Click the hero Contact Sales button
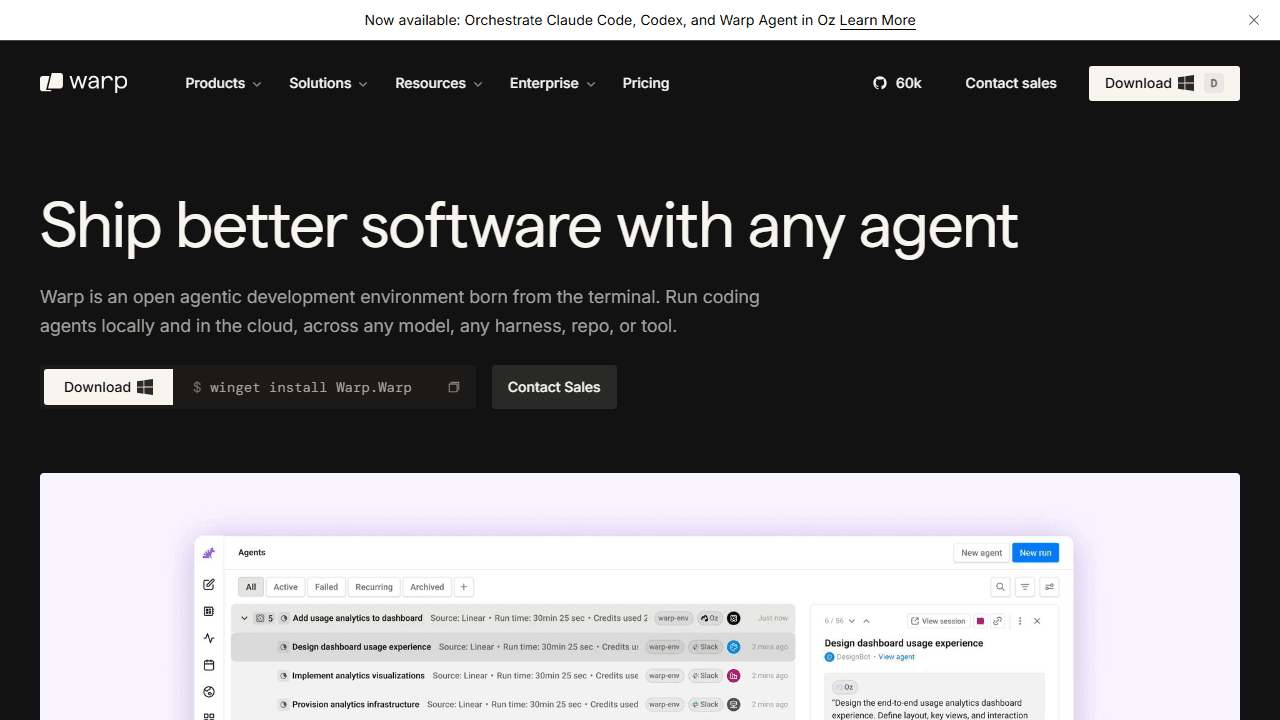The height and width of the screenshot is (720, 1280). click(x=554, y=387)
